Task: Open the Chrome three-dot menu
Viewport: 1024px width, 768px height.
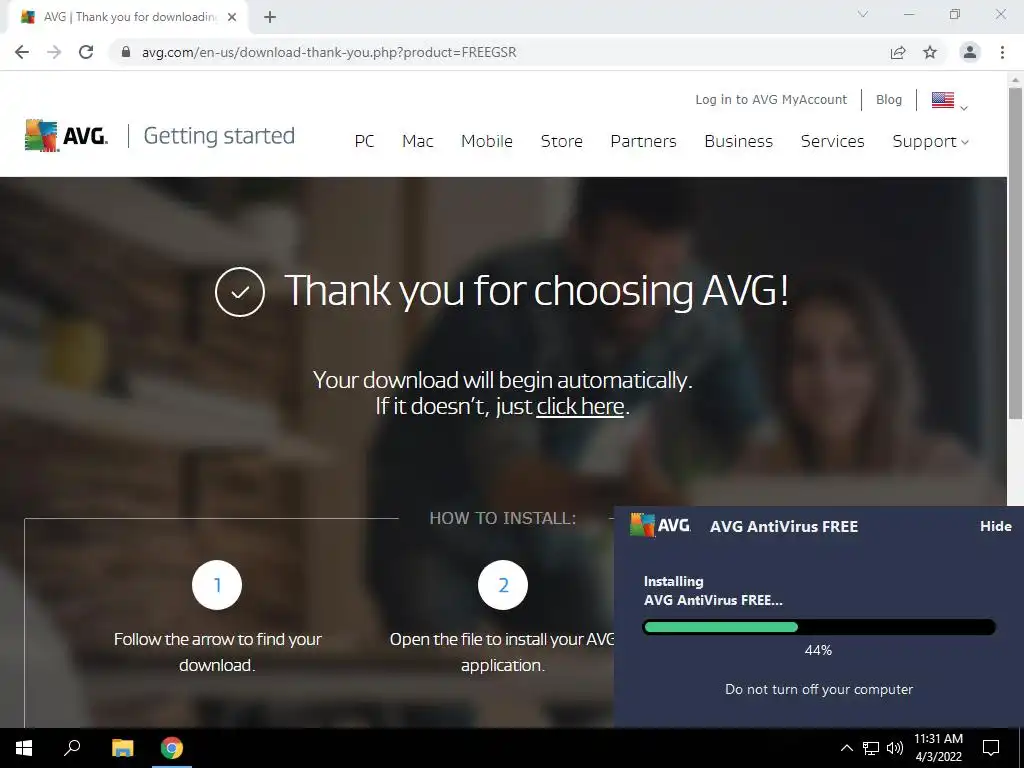Action: (x=1002, y=52)
